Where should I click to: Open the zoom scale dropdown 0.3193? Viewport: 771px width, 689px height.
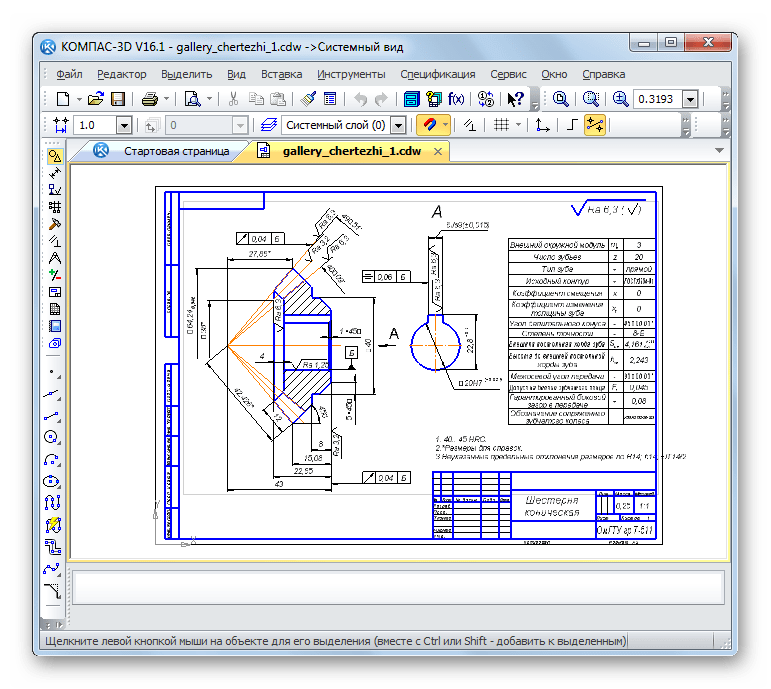point(690,99)
